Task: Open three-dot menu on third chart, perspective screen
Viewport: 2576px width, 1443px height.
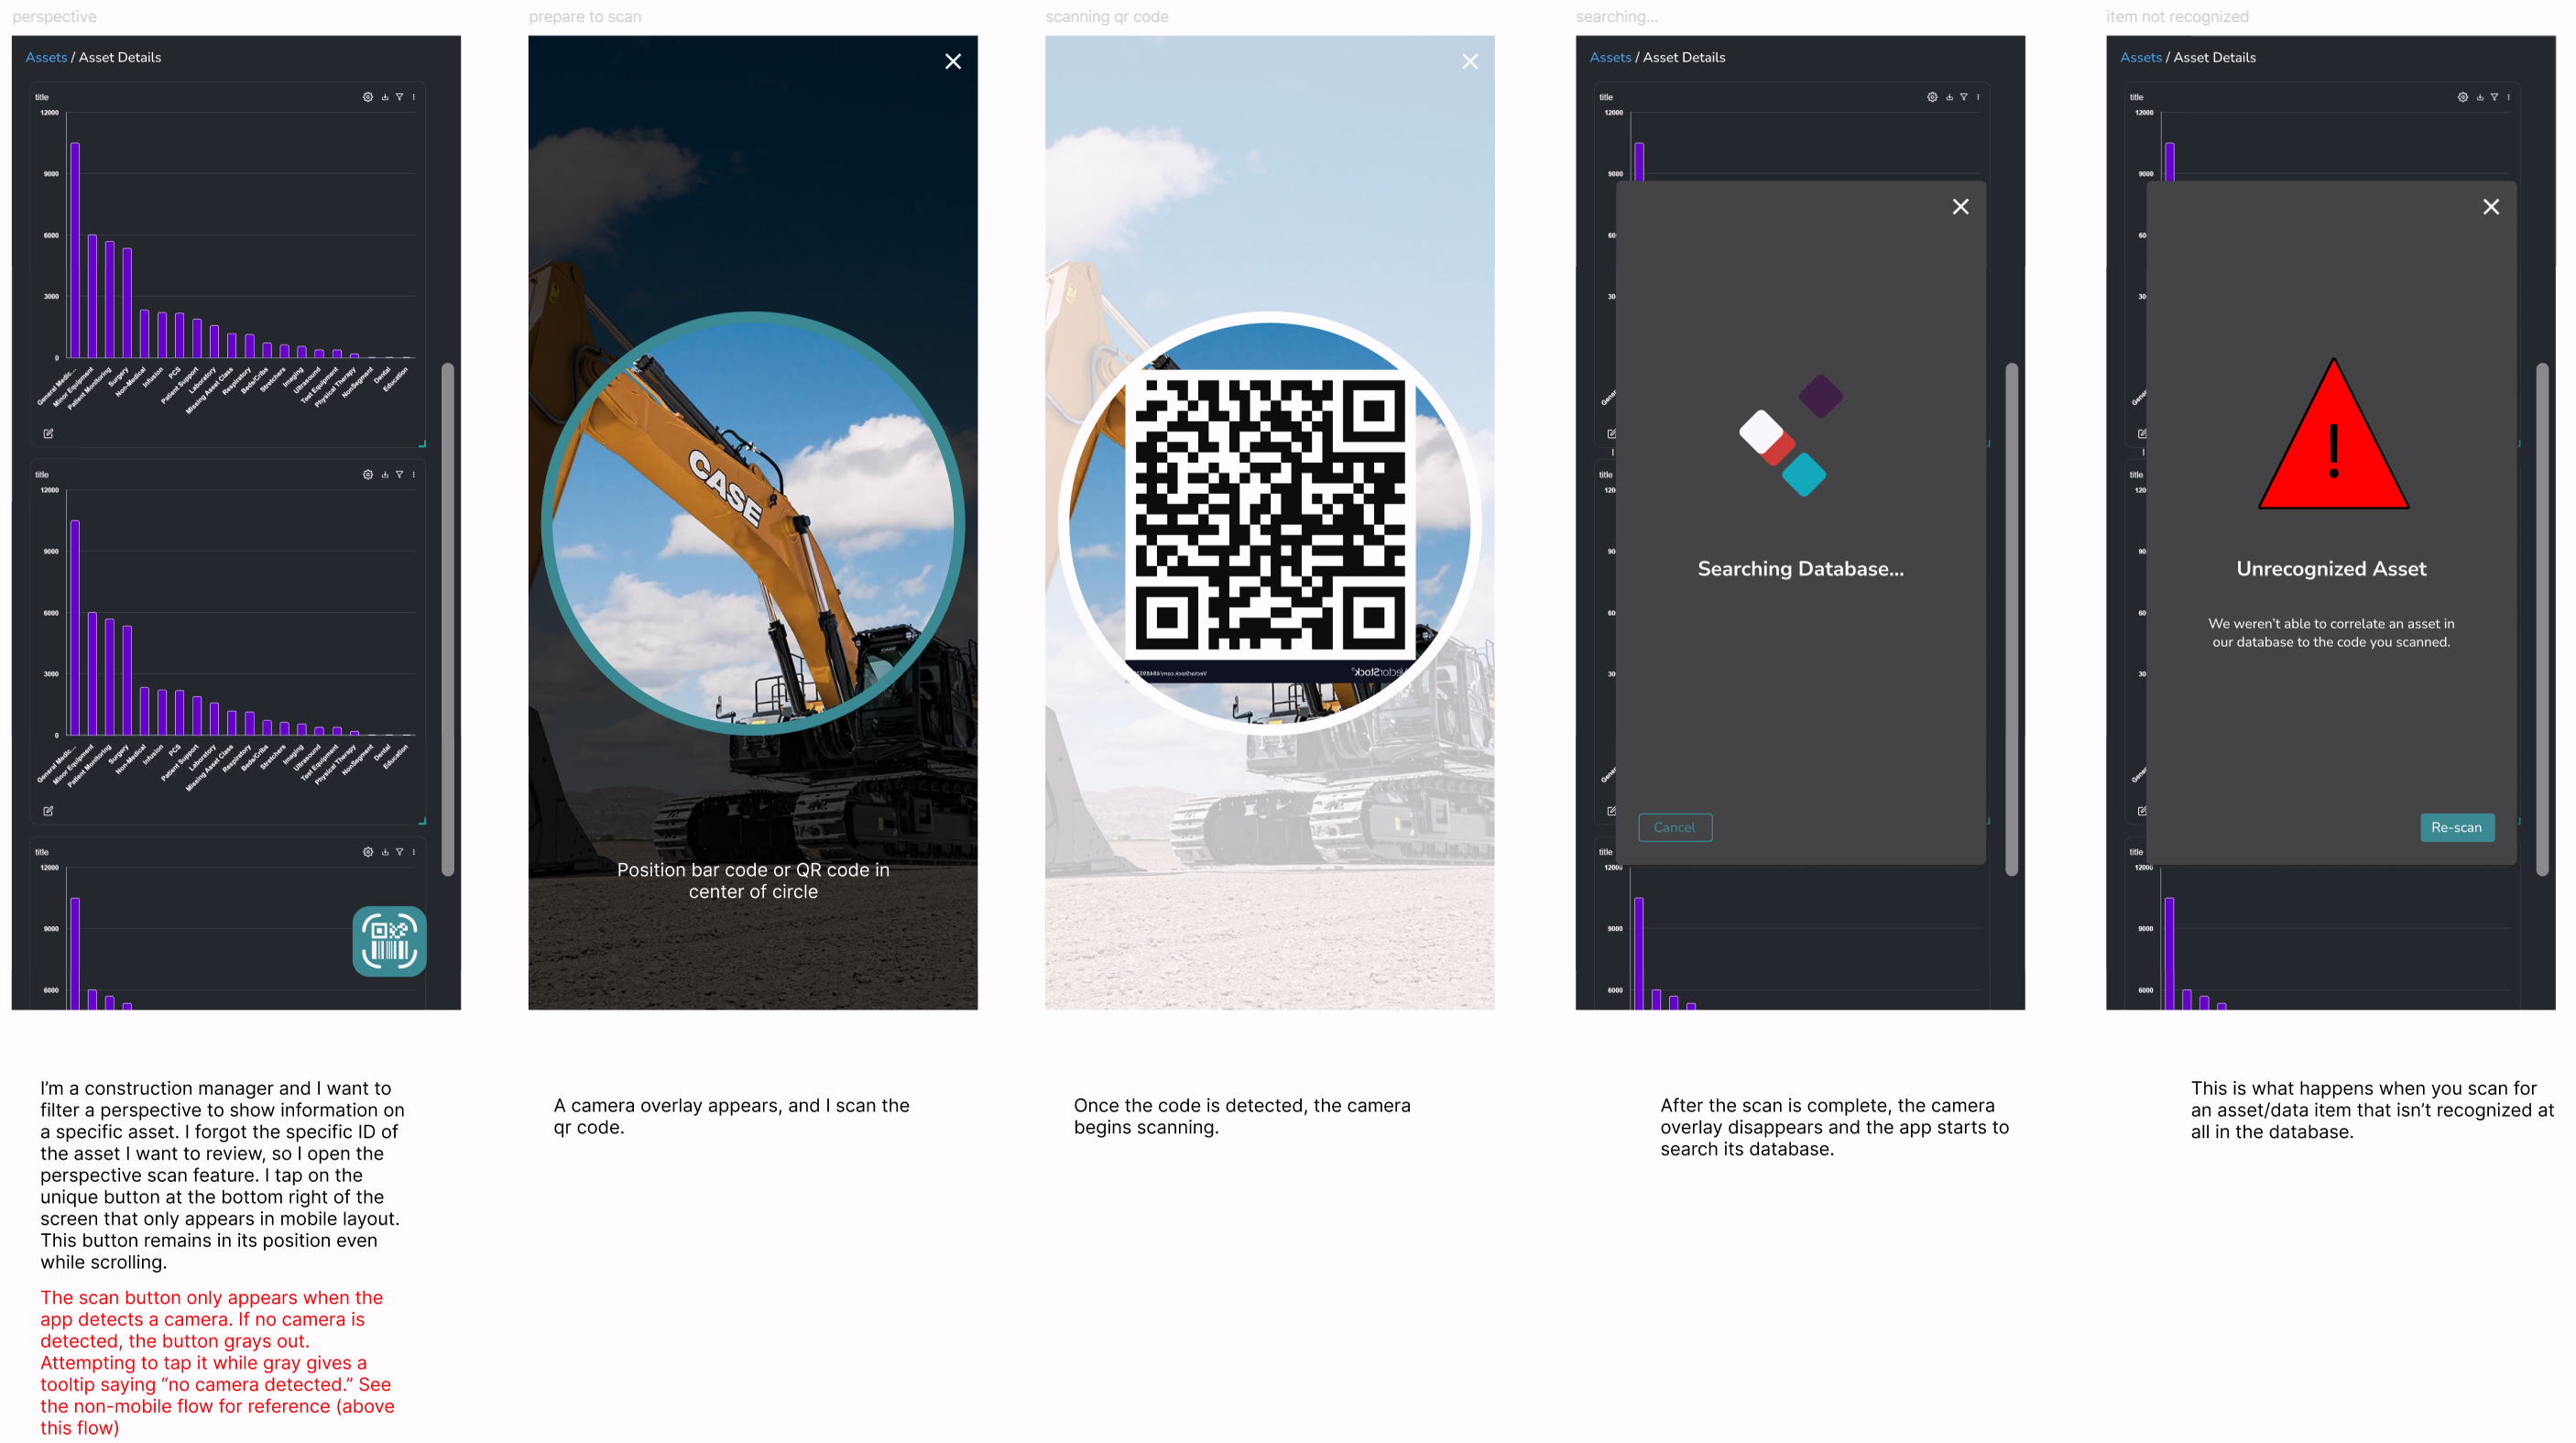Action: [x=414, y=852]
